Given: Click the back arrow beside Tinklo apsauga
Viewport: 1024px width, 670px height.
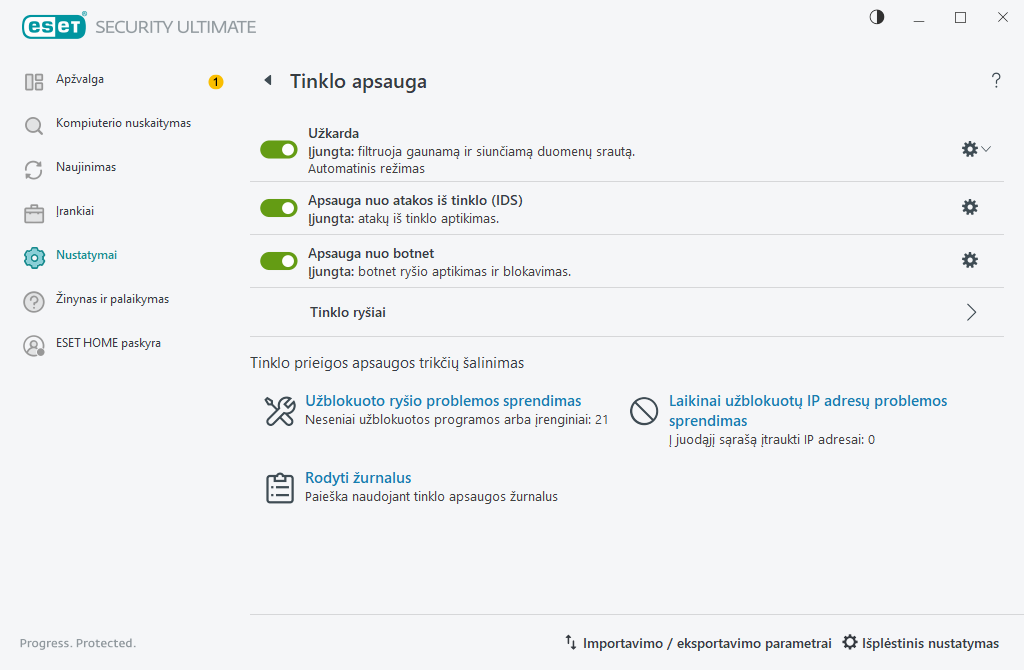Looking at the screenshot, I should point(268,80).
